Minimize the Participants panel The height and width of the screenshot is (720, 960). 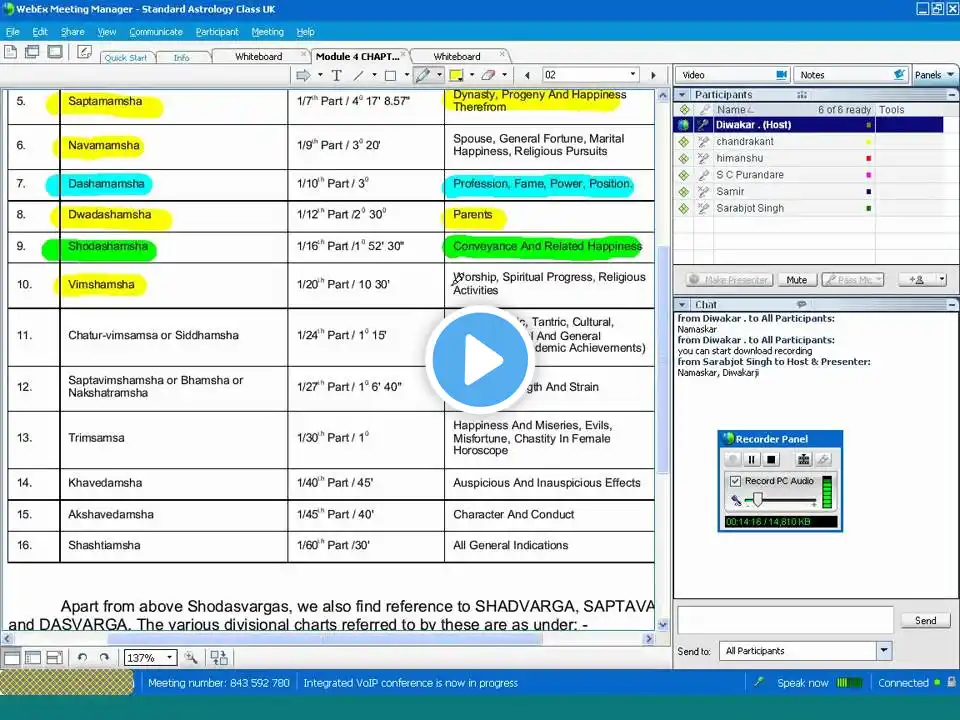(951, 95)
